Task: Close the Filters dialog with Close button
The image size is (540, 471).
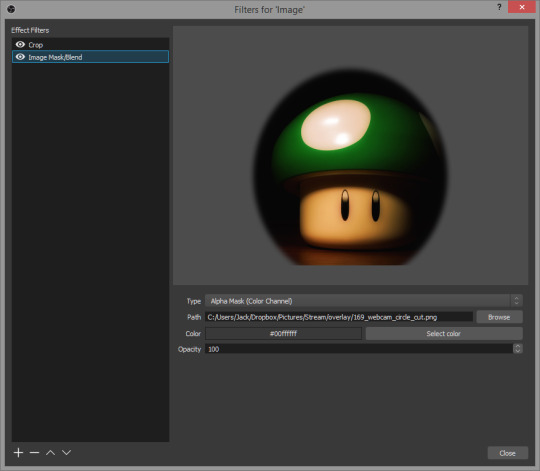Action: tap(507, 453)
